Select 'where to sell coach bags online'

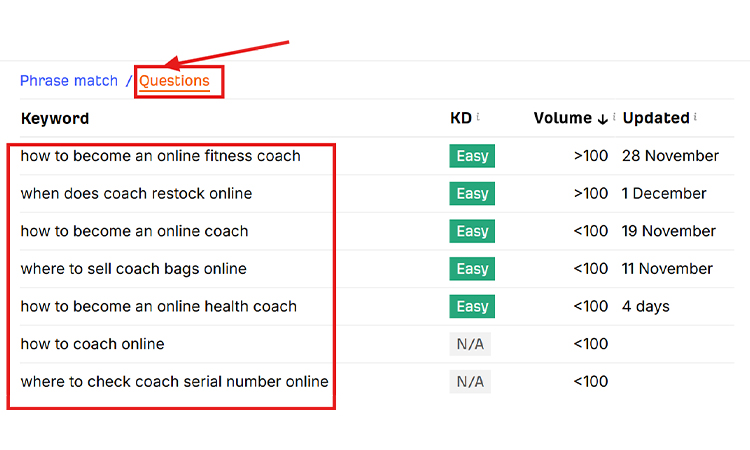[133, 268]
